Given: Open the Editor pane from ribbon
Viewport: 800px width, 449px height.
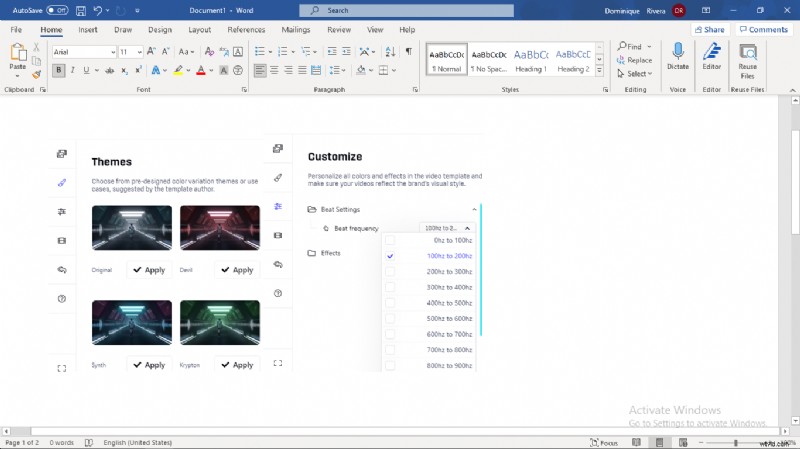Looking at the screenshot, I should (x=711, y=52).
